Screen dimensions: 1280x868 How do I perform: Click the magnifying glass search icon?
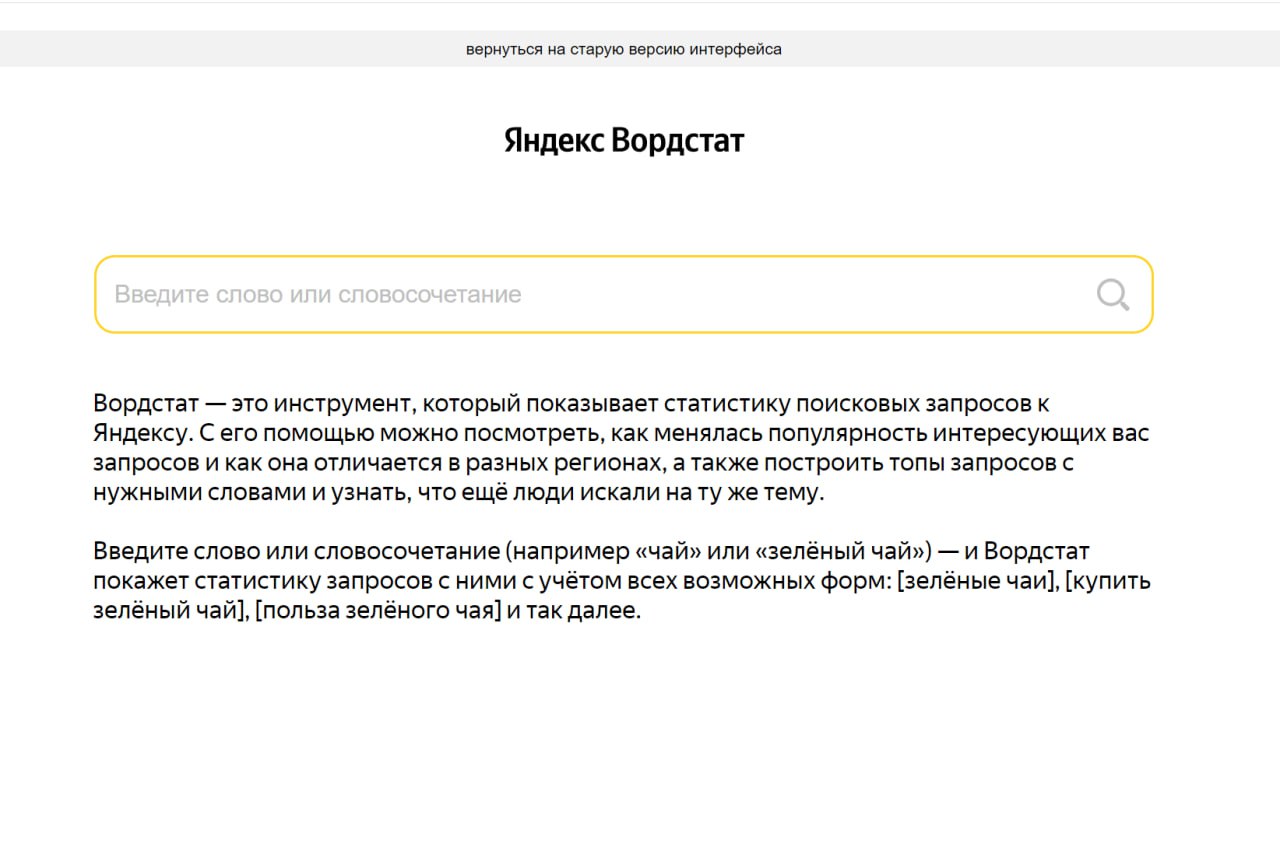click(x=1113, y=294)
